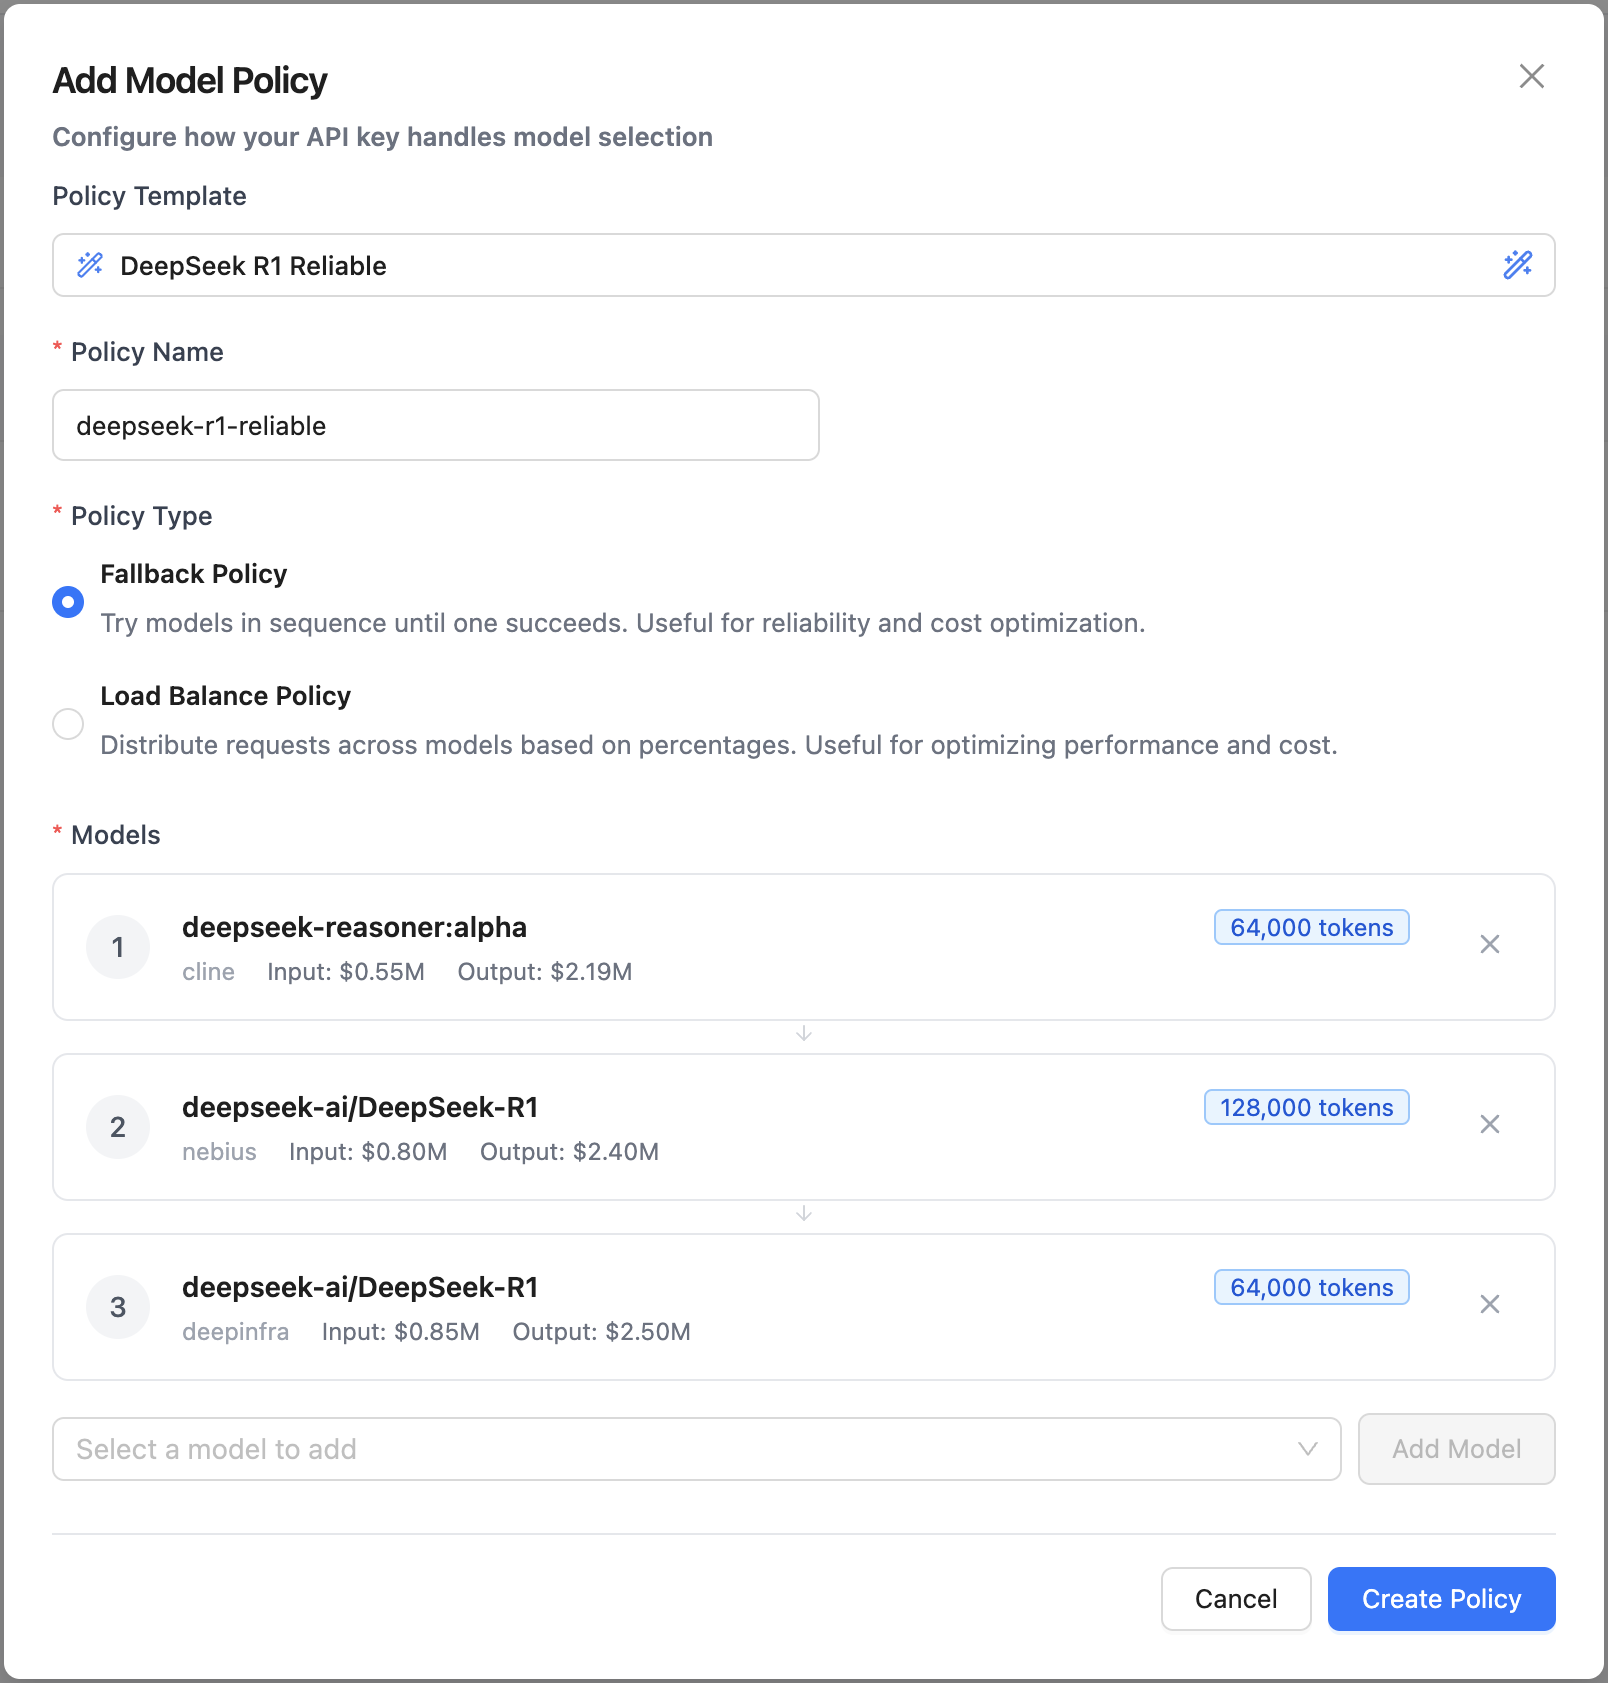
Task: Click the nebius provider label
Action: [x=219, y=1152]
